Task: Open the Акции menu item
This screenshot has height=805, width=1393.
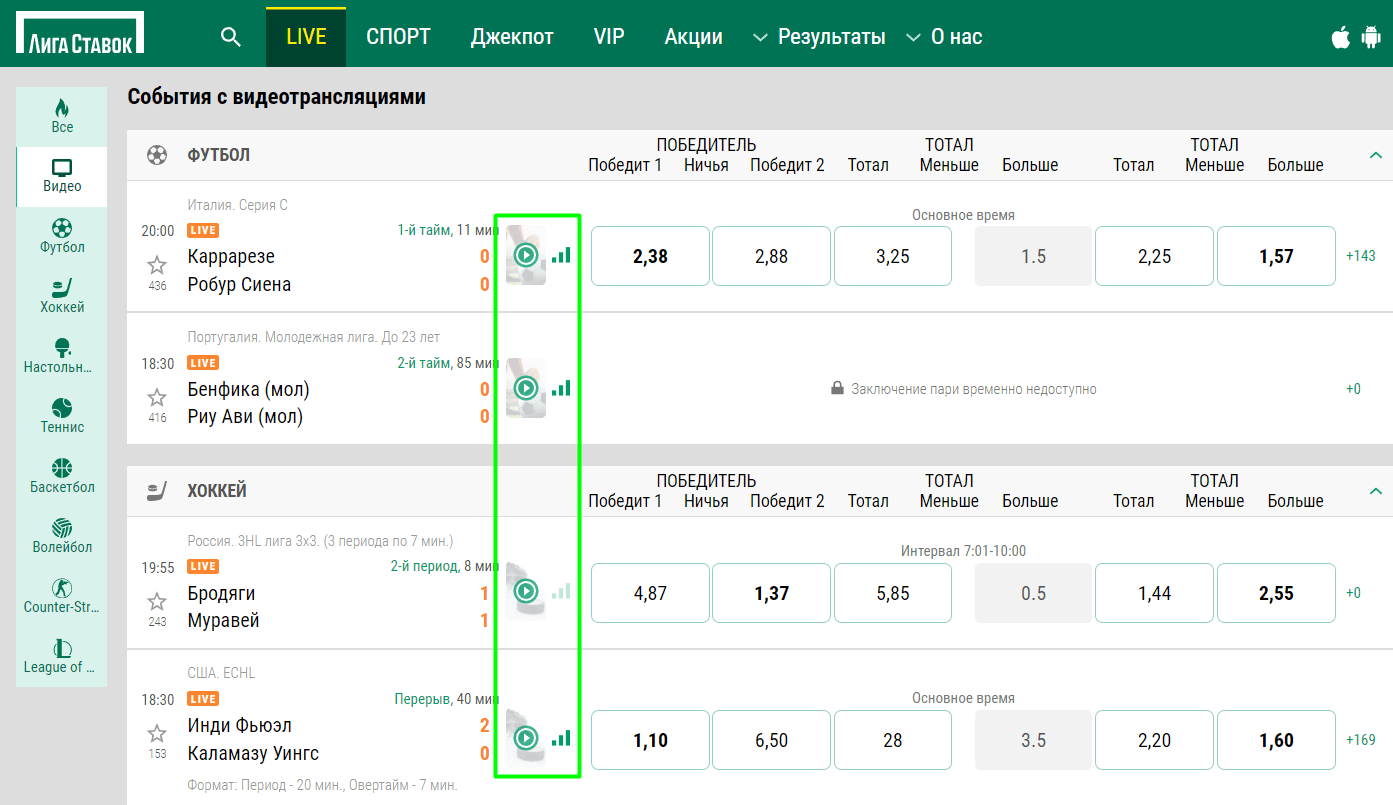Action: pyautogui.click(x=693, y=37)
